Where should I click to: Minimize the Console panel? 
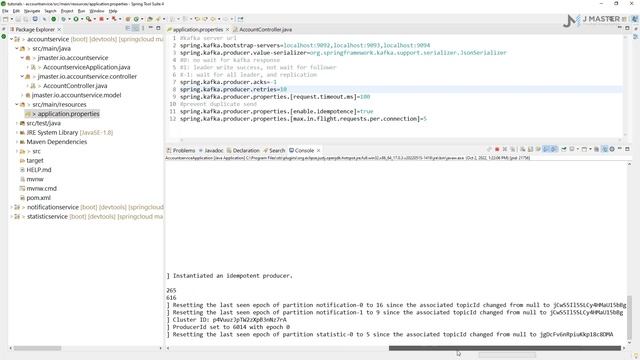pos(620,149)
